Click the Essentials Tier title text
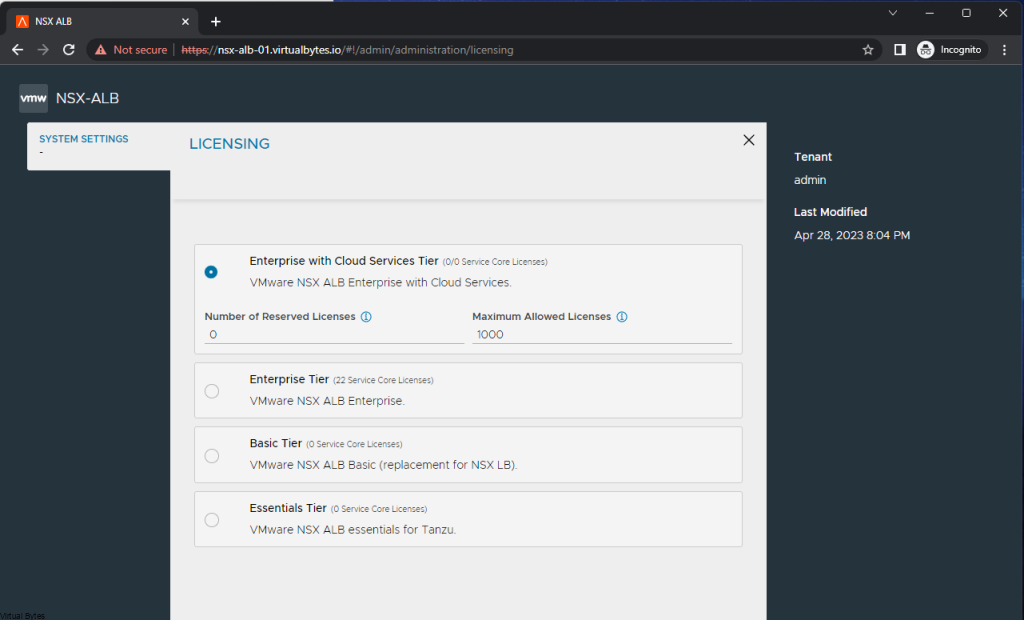The image size is (1024, 620). 288,508
